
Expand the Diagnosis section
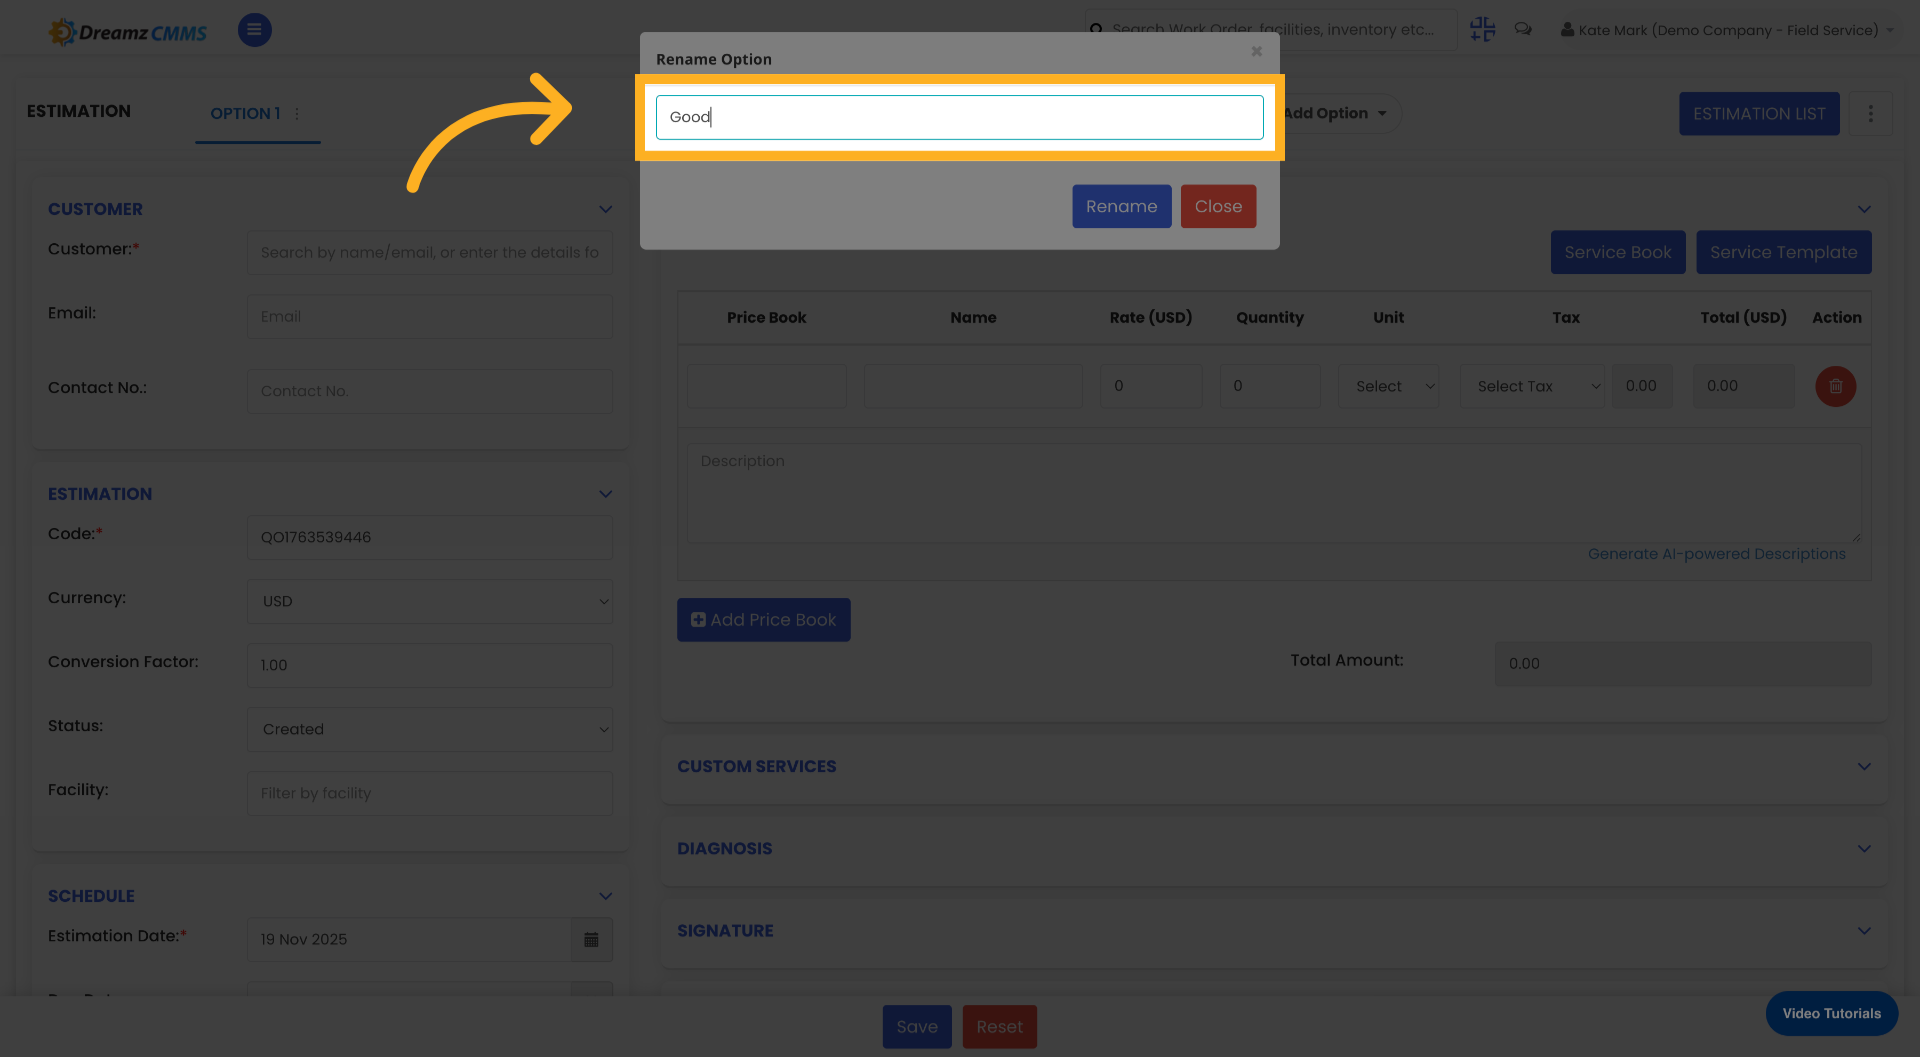pos(1863,848)
